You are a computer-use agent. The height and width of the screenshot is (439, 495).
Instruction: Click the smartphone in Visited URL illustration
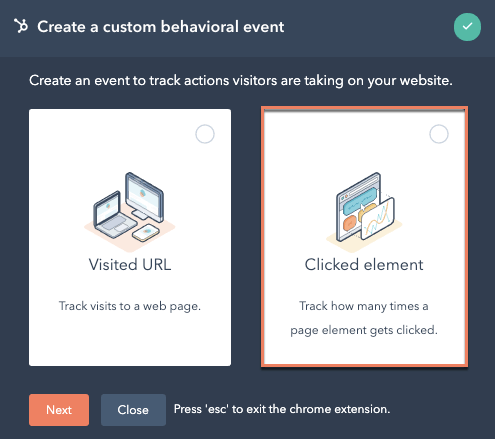[x=146, y=233]
